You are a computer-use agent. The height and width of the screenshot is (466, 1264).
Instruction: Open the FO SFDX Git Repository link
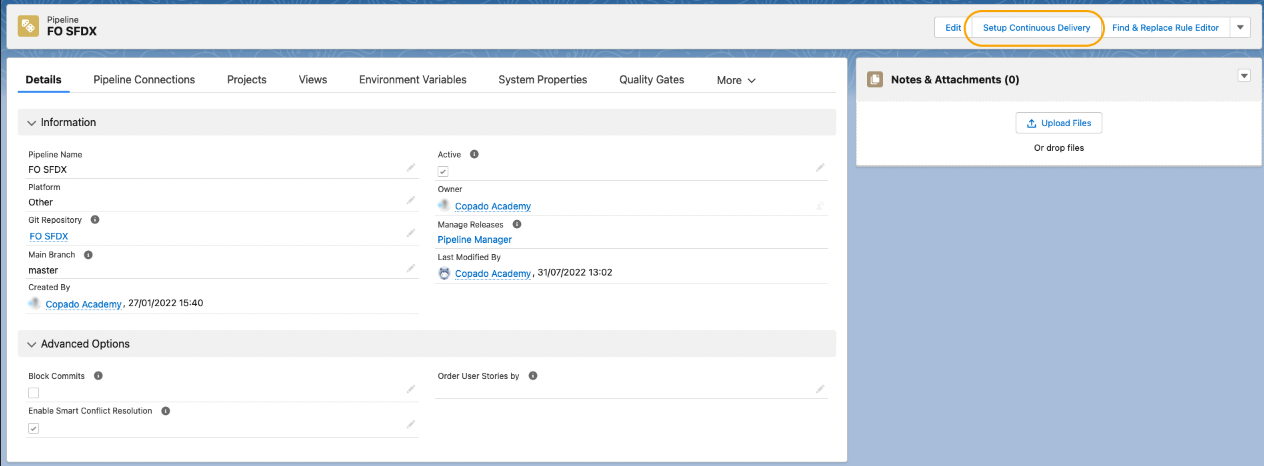point(49,236)
